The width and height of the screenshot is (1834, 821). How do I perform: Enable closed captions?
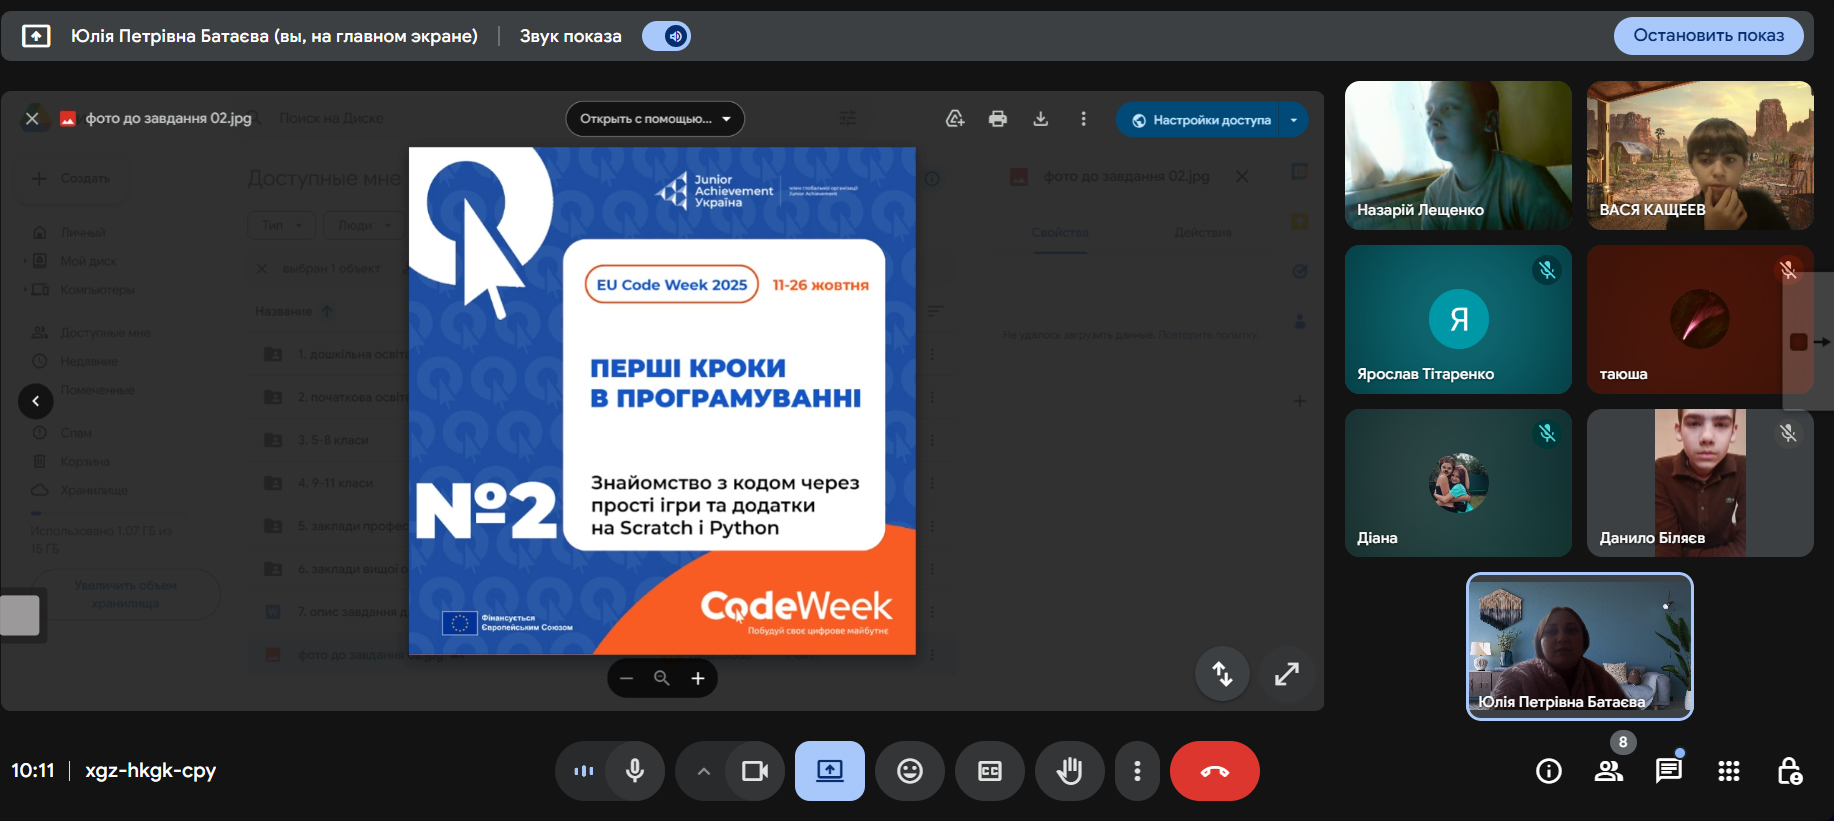[989, 771]
